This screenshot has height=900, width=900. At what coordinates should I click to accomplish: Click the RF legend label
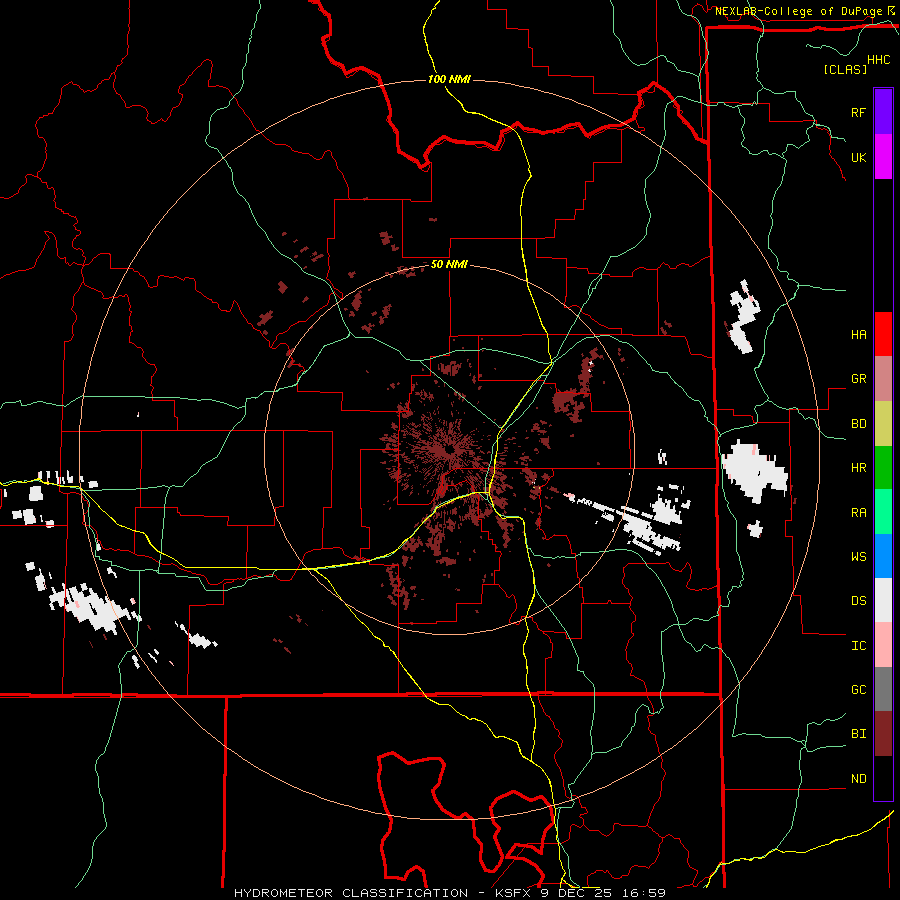858,112
